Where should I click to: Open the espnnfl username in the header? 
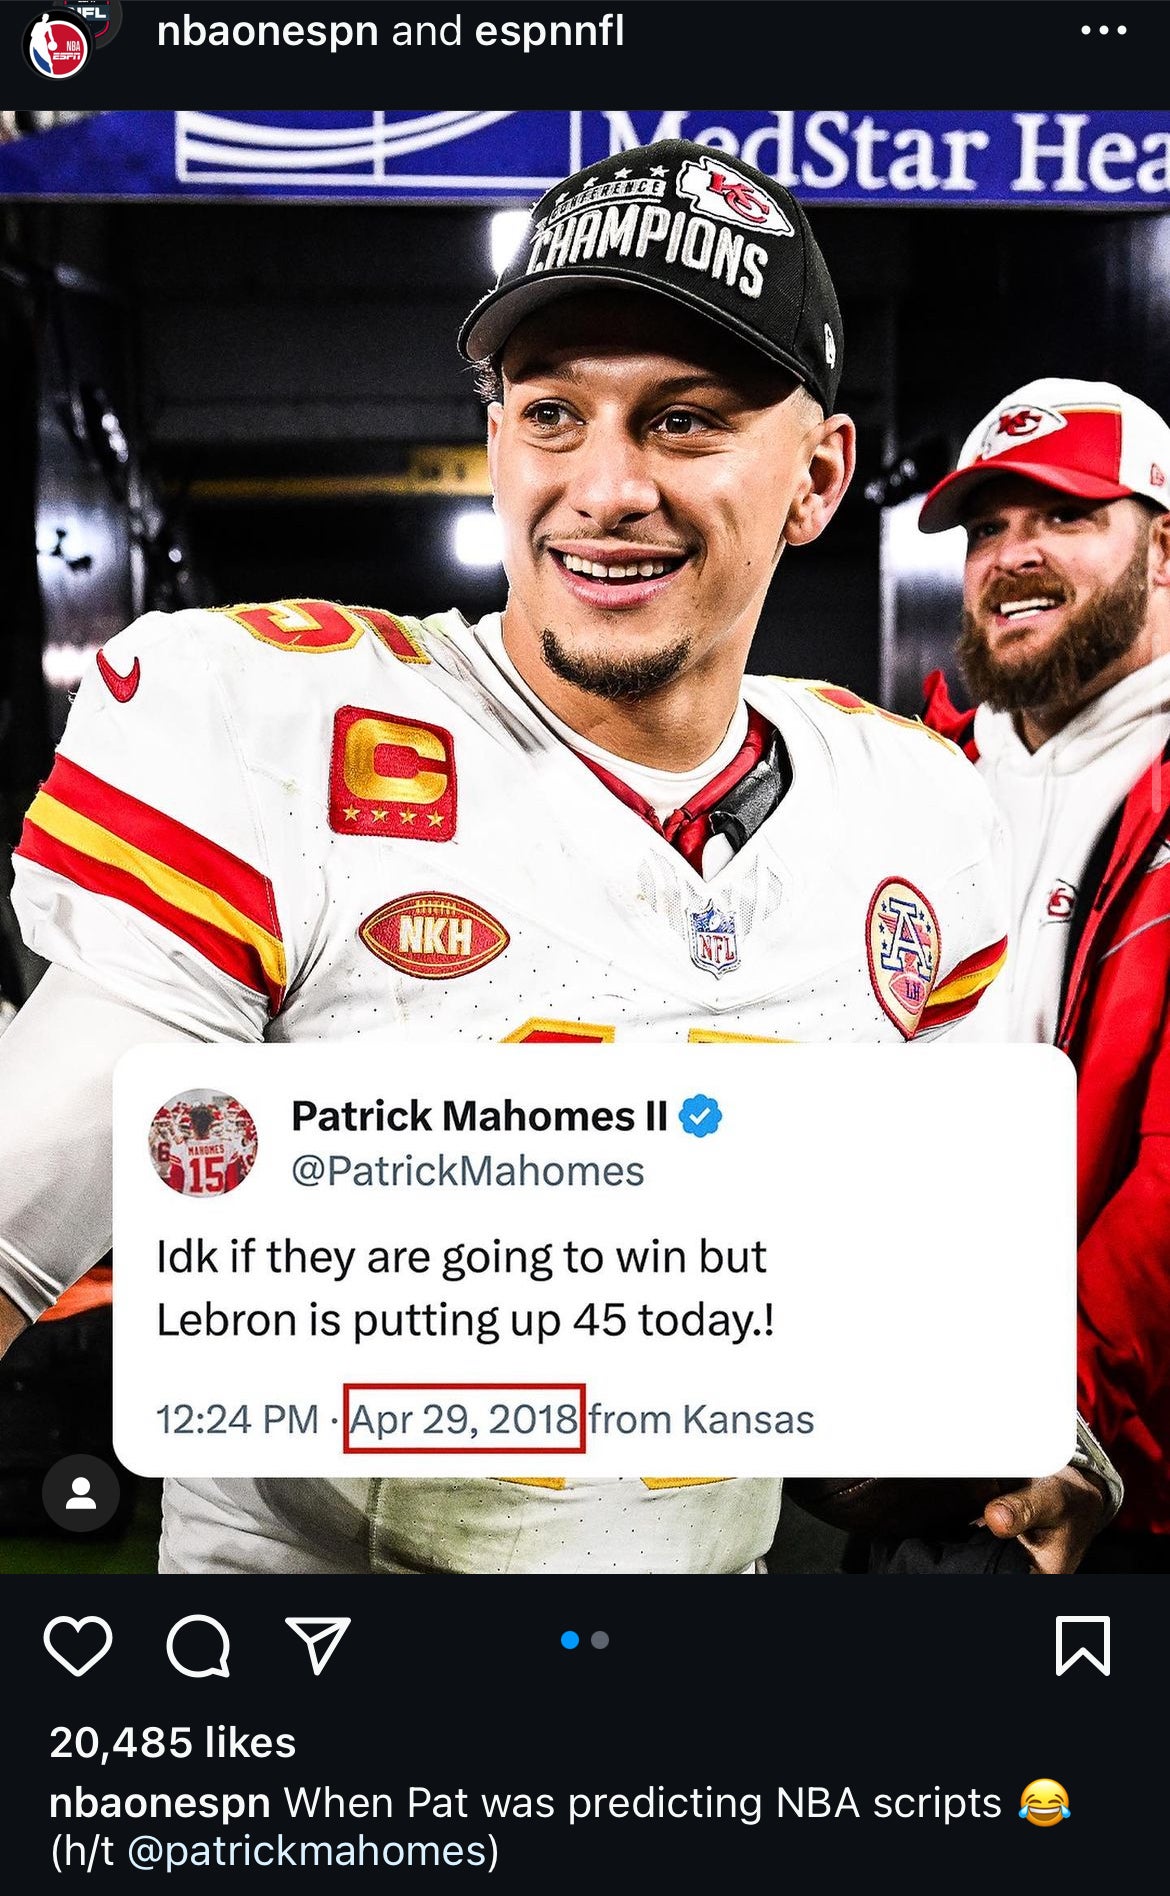549,31
